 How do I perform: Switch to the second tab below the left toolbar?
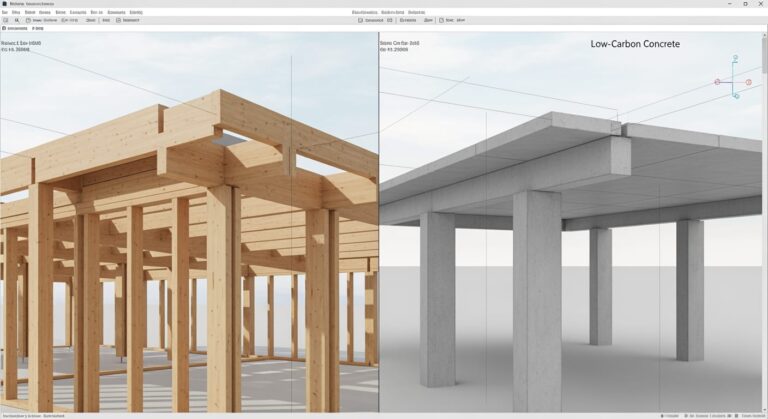click(37, 29)
